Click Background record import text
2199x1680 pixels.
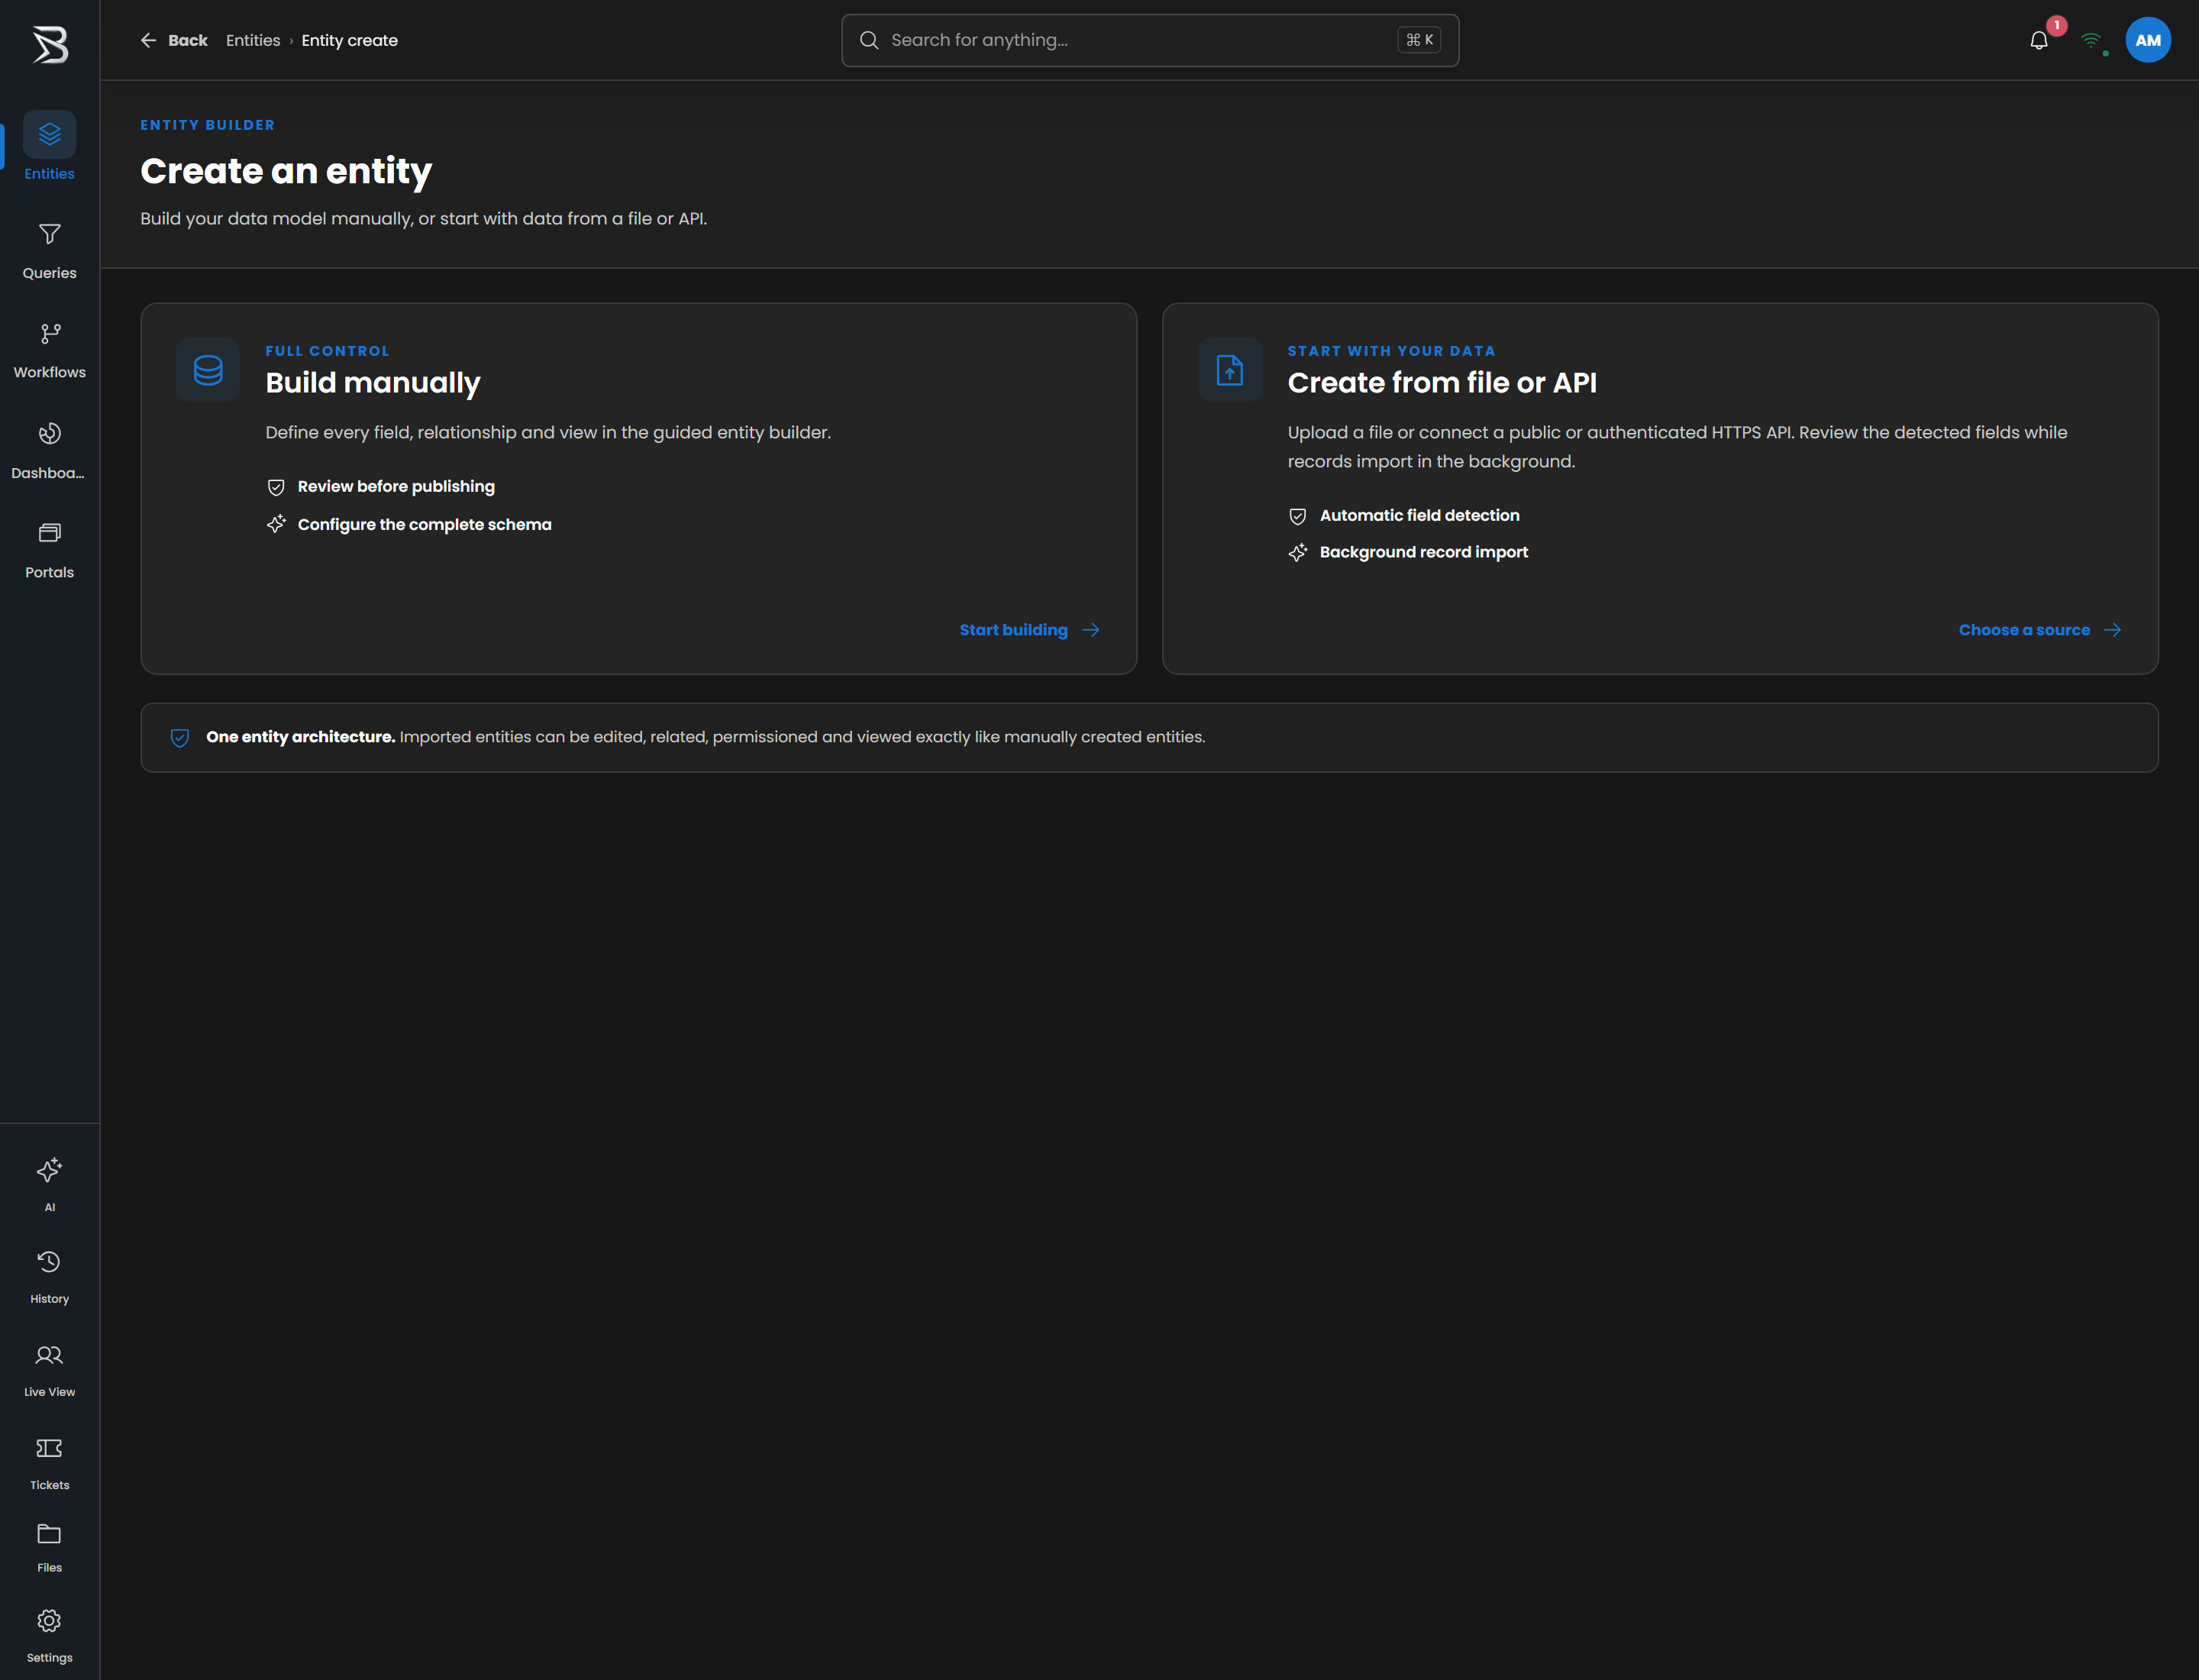[x=1424, y=552]
